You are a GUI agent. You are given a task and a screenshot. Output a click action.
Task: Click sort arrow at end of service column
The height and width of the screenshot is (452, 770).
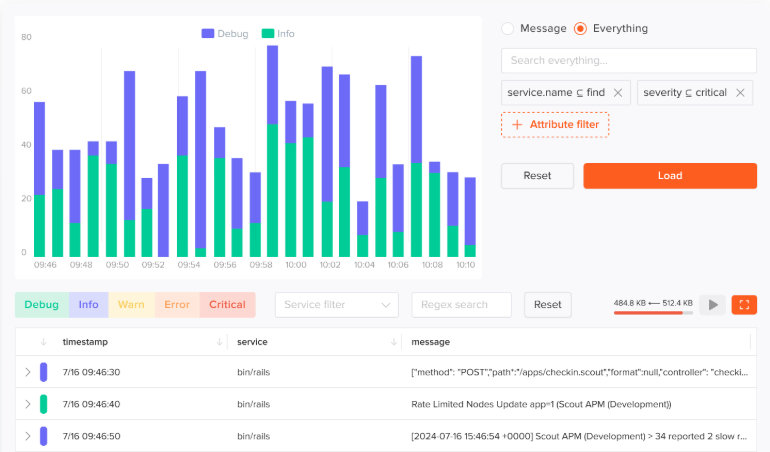click(x=393, y=342)
